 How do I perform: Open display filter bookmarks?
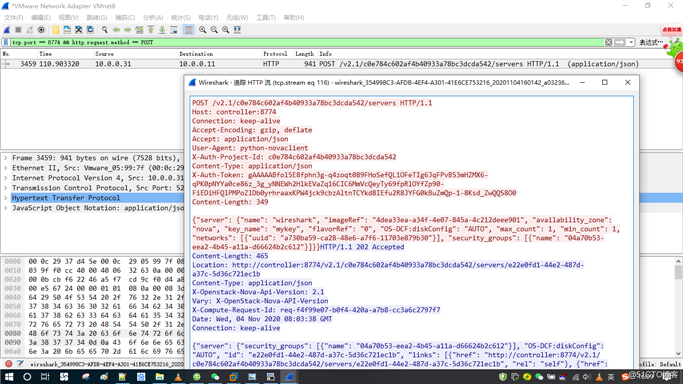(x=6, y=42)
